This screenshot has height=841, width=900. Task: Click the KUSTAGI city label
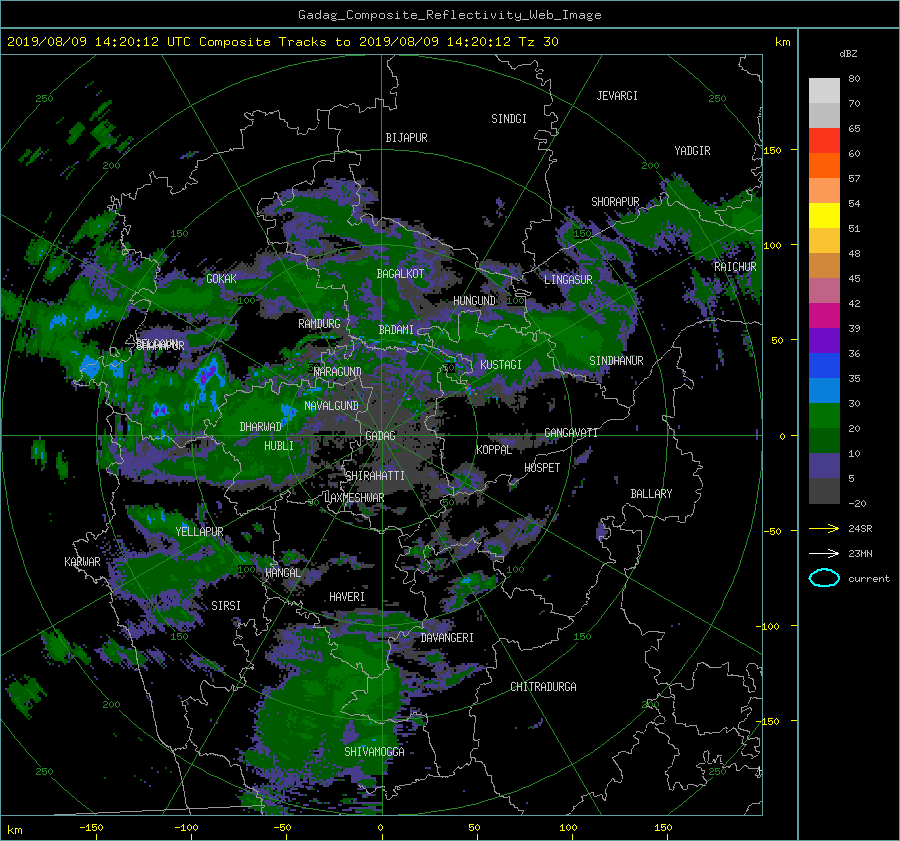coord(501,365)
